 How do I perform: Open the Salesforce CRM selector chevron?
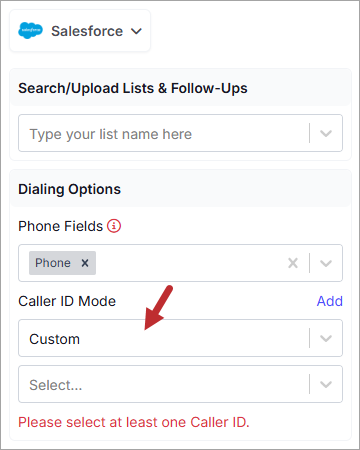coord(136,31)
